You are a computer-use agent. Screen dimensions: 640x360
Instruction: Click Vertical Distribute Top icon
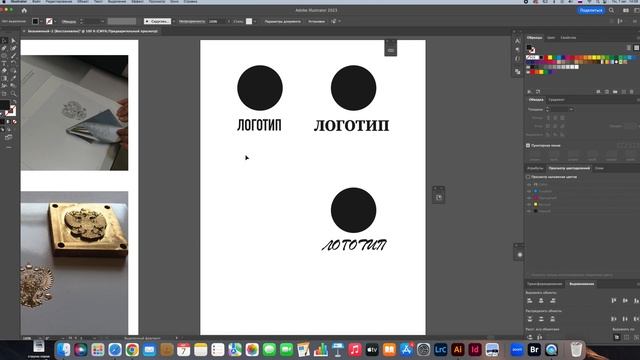(x=530, y=319)
